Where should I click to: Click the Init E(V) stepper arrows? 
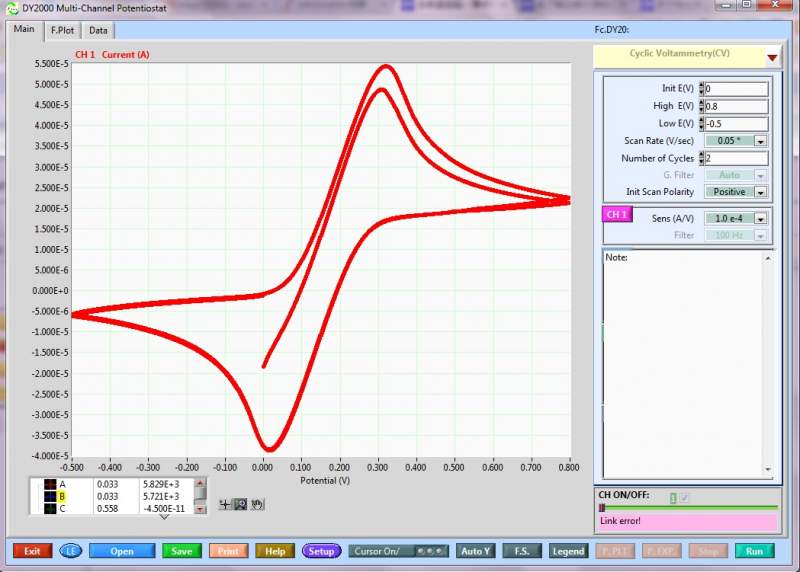702,89
